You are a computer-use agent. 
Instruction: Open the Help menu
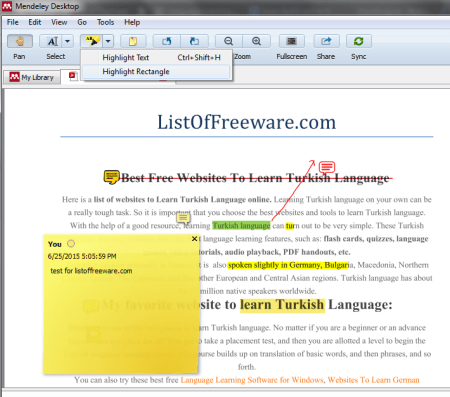(x=132, y=22)
